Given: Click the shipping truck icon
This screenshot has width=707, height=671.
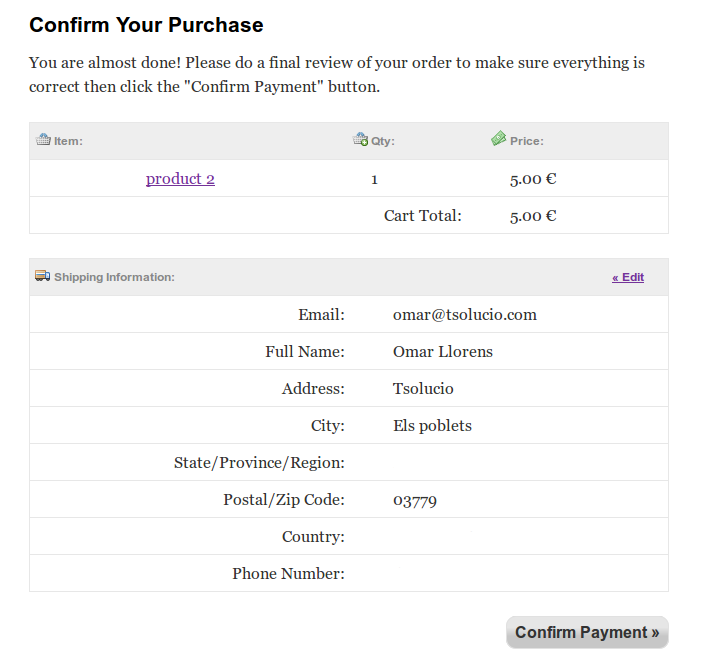Looking at the screenshot, I should click(42, 276).
